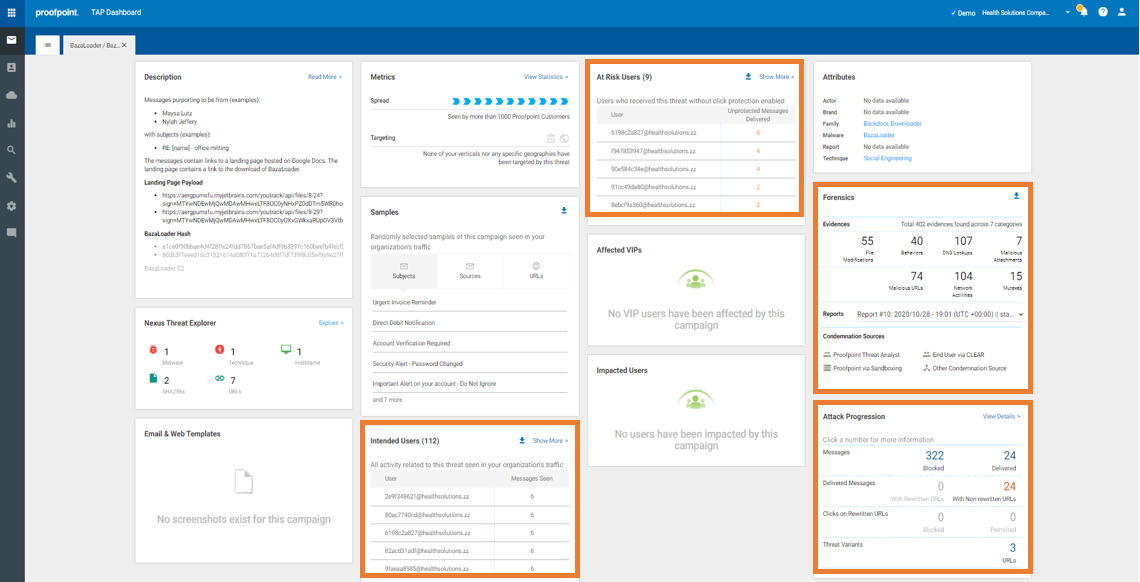Toggle the Demo checkbox
The width and height of the screenshot is (1140, 582).
point(954,13)
